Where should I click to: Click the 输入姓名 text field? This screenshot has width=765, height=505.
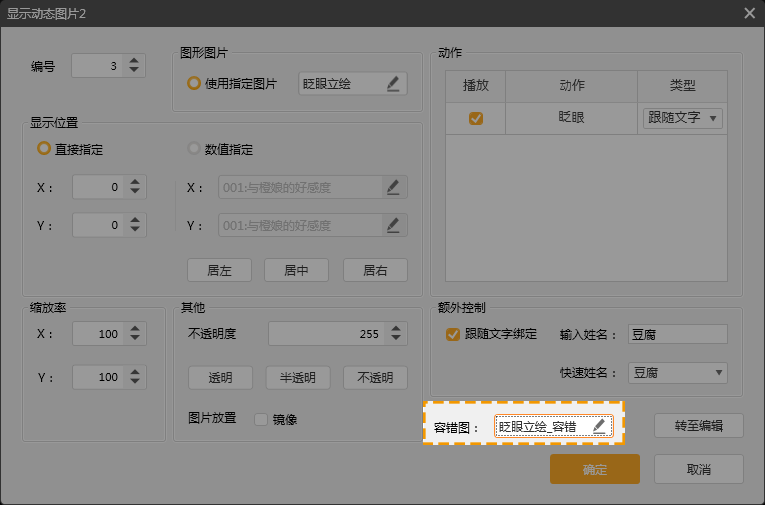[677, 334]
